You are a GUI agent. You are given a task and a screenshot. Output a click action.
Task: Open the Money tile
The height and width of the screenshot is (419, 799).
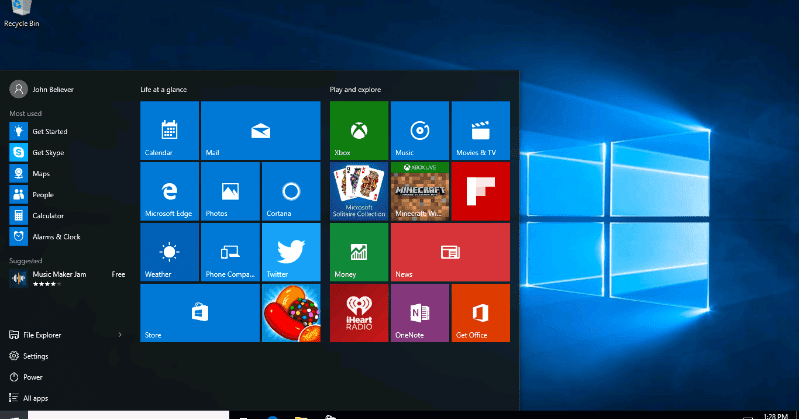pyautogui.click(x=359, y=252)
